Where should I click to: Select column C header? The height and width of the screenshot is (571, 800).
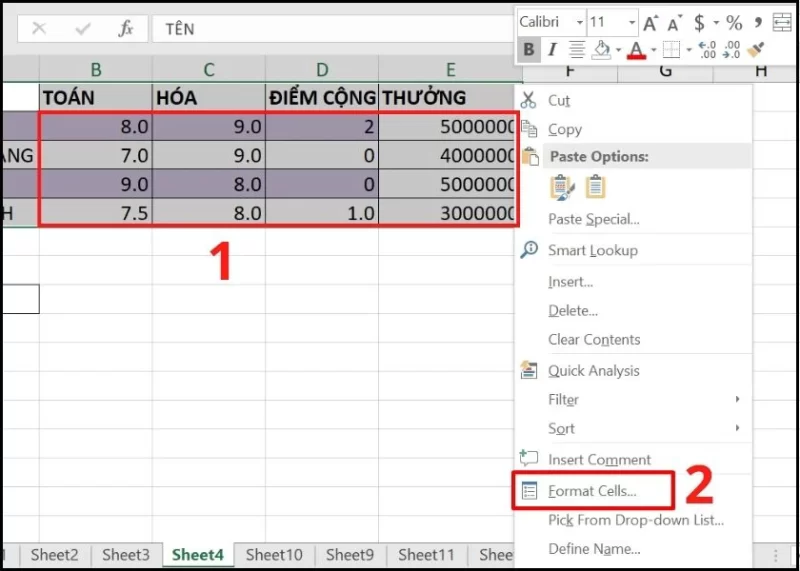209,69
